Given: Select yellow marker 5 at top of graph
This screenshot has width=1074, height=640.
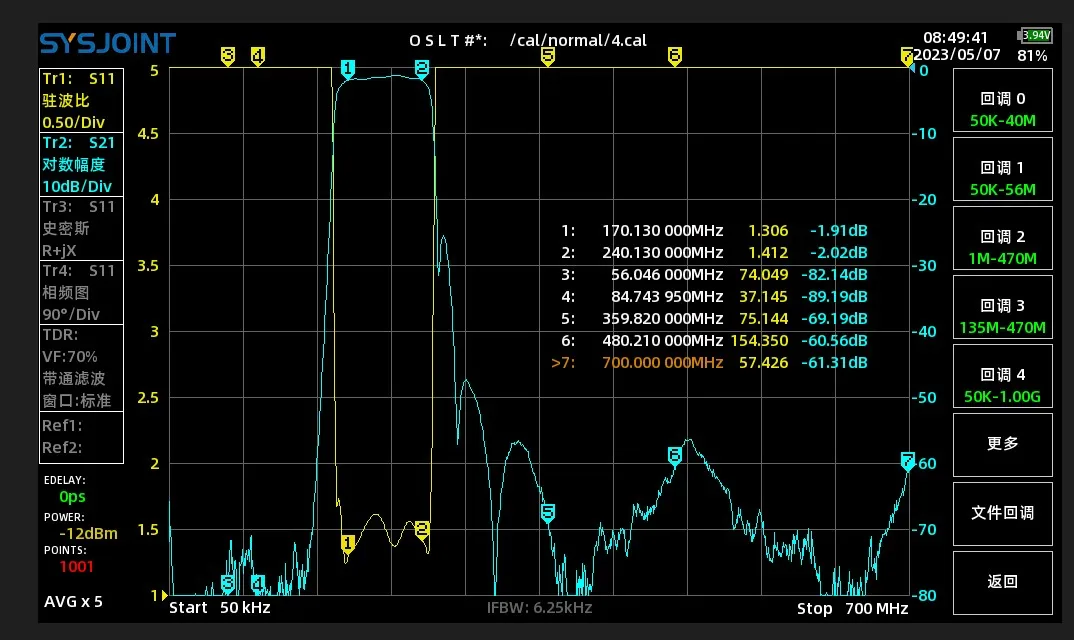Looking at the screenshot, I should point(547,56).
